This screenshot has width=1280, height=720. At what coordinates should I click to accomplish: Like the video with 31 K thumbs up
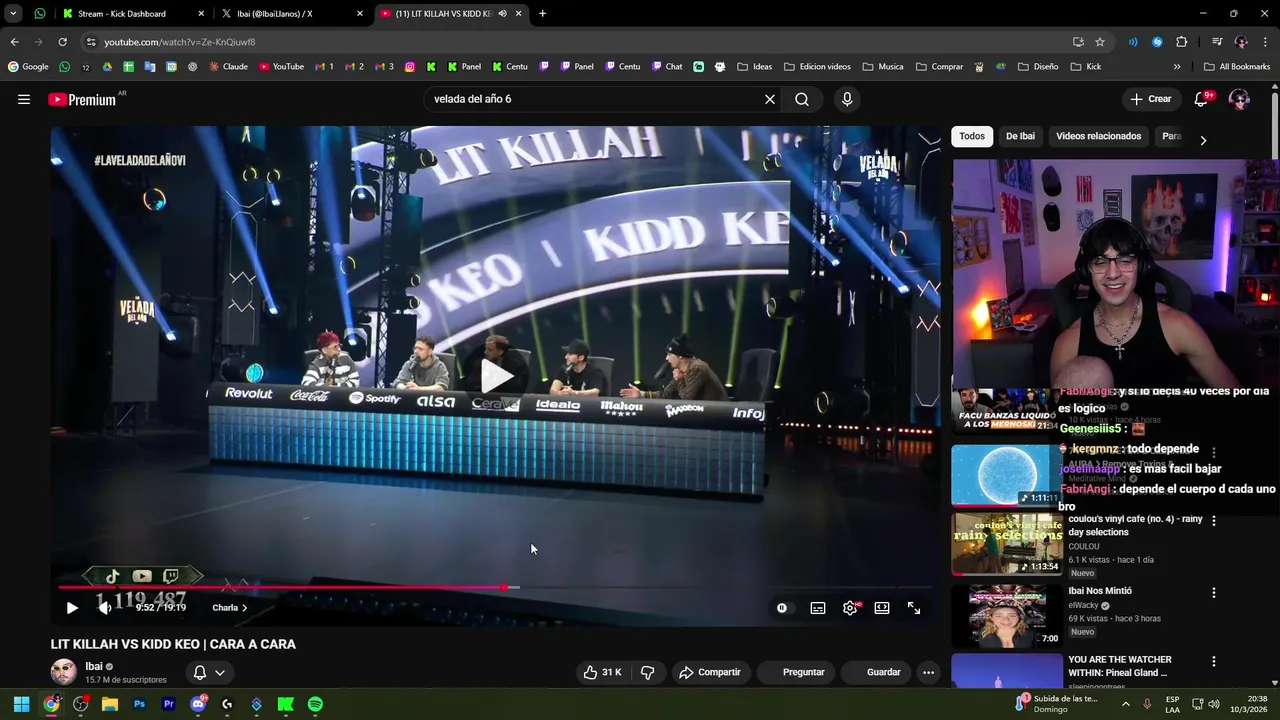602,672
